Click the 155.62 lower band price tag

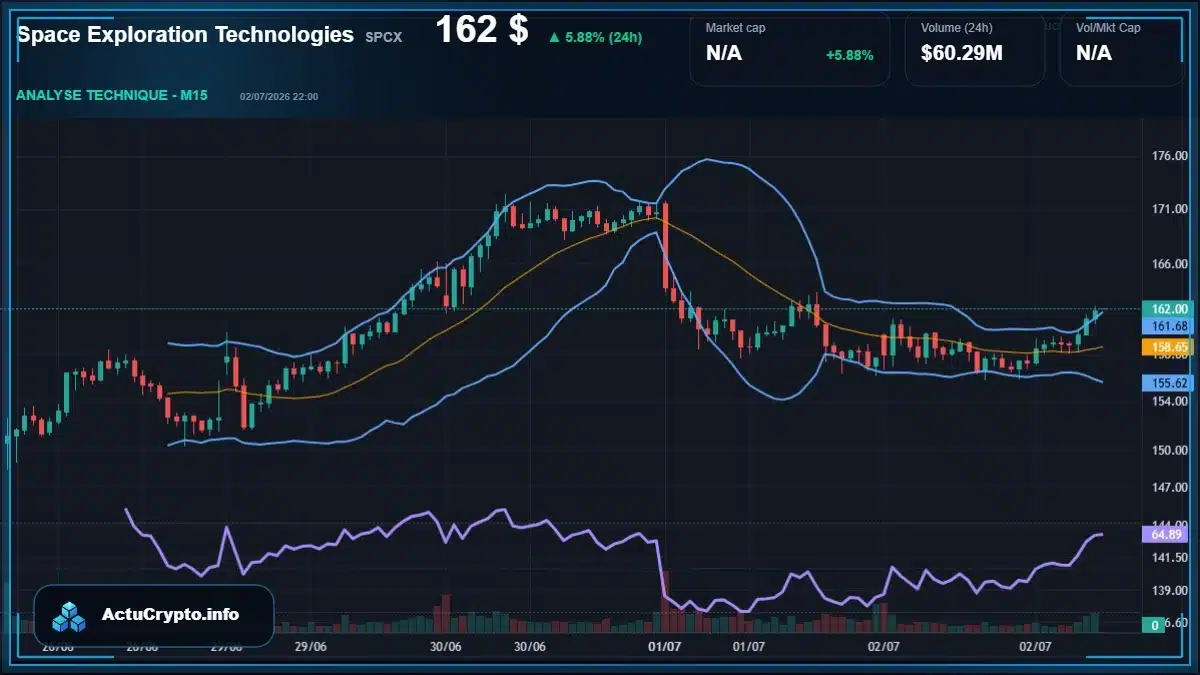click(1168, 383)
